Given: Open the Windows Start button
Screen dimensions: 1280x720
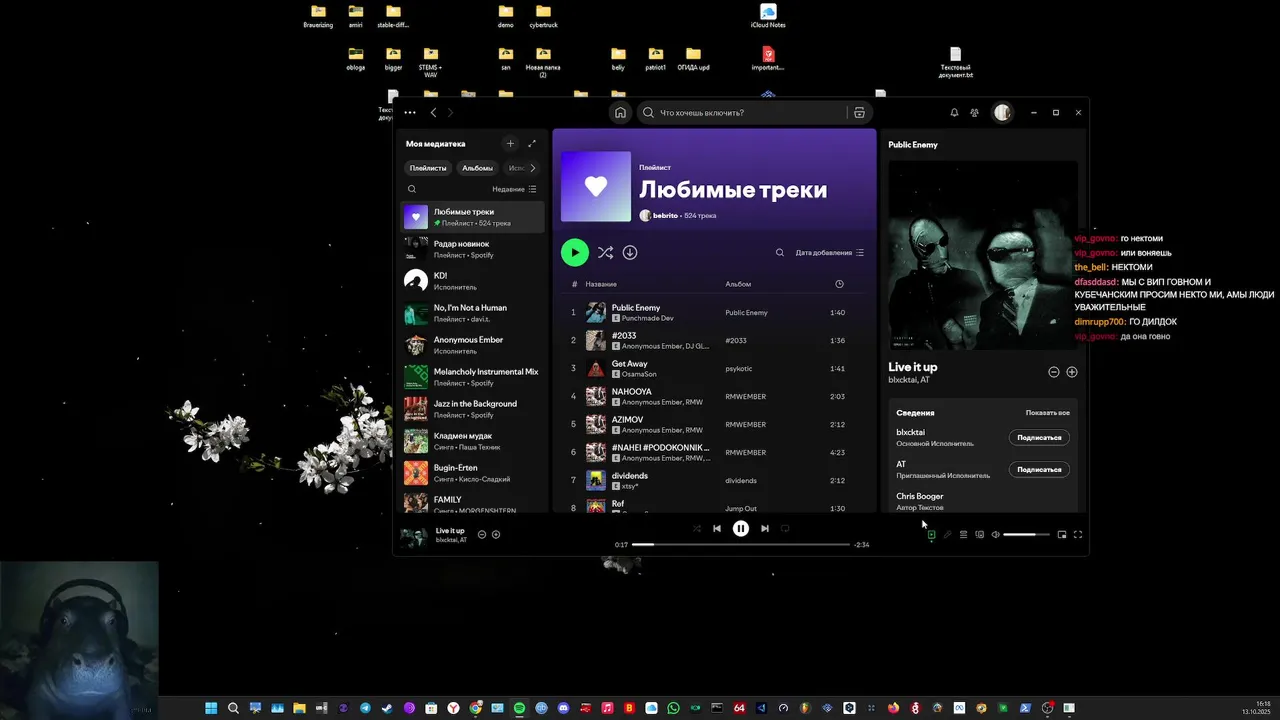Looking at the screenshot, I should click(211, 708).
